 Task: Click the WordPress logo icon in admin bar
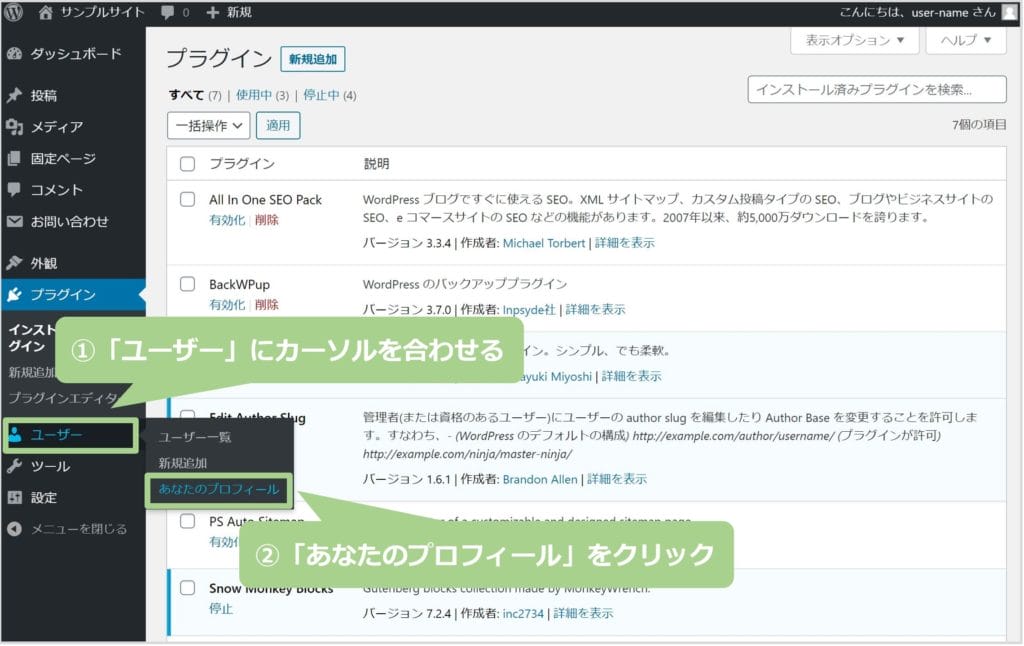pyautogui.click(x=13, y=12)
